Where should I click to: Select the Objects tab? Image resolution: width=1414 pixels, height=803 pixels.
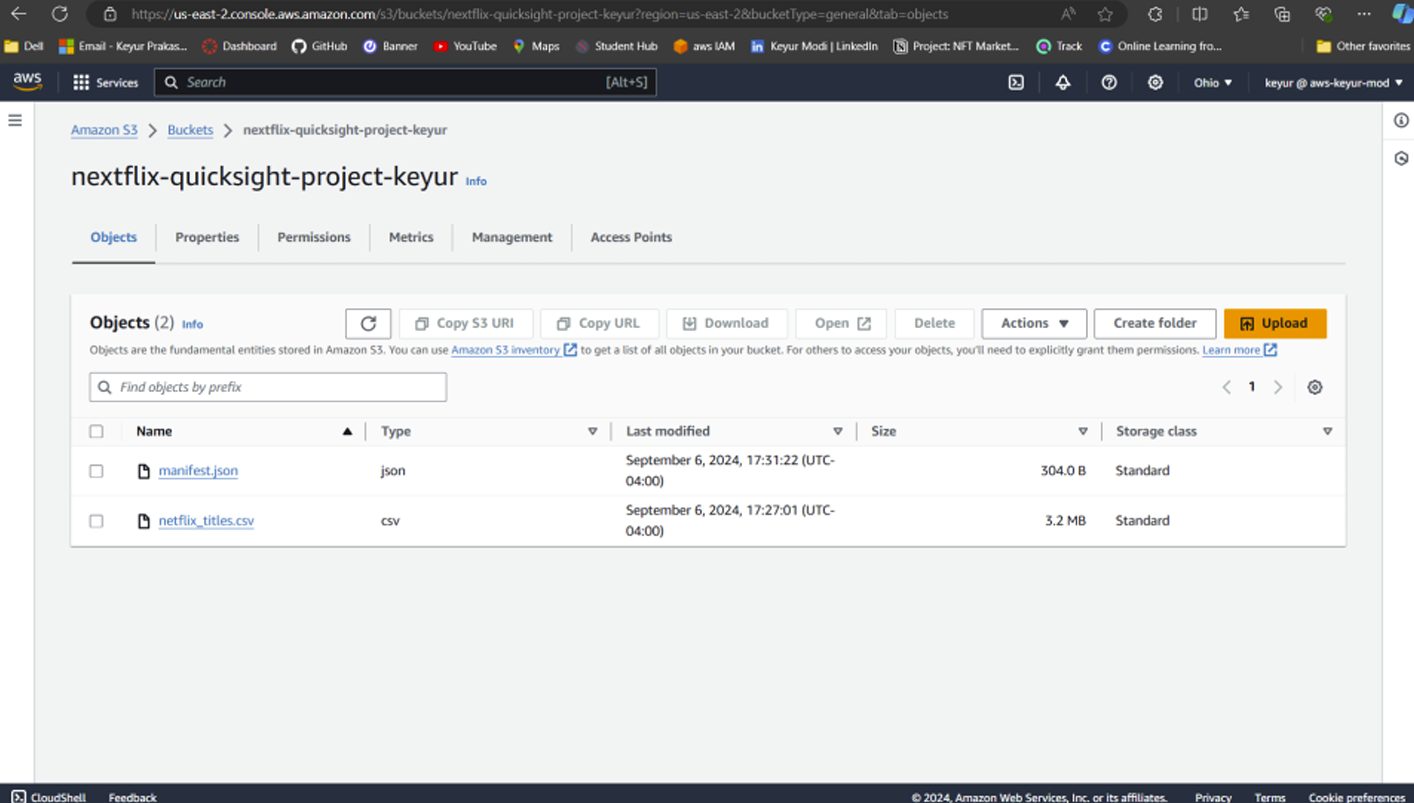[x=114, y=237]
